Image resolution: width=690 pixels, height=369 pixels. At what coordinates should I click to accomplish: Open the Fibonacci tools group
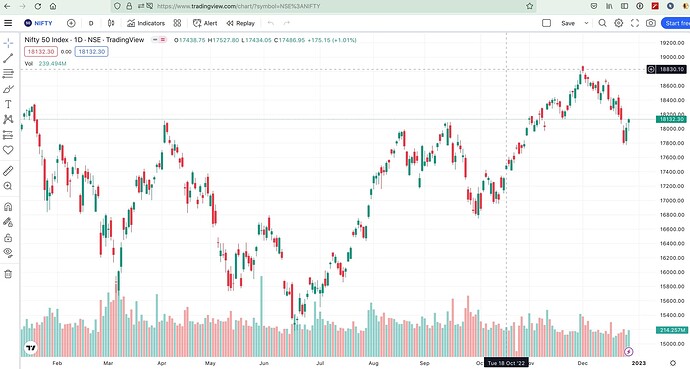[x=8, y=73]
